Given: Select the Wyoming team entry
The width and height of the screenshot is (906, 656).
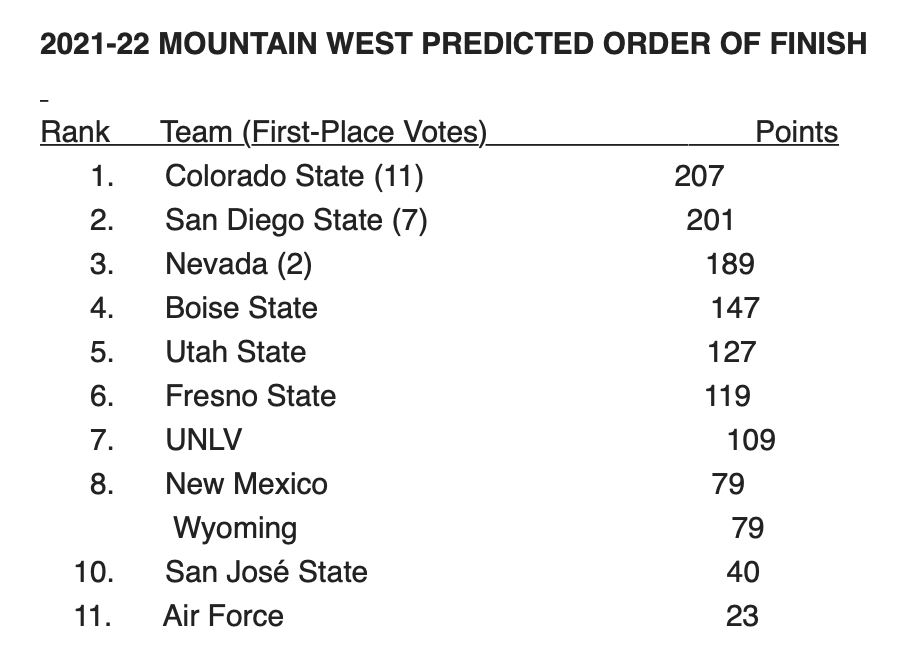Looking at the screenshot, I should click(x=235, y=528).
